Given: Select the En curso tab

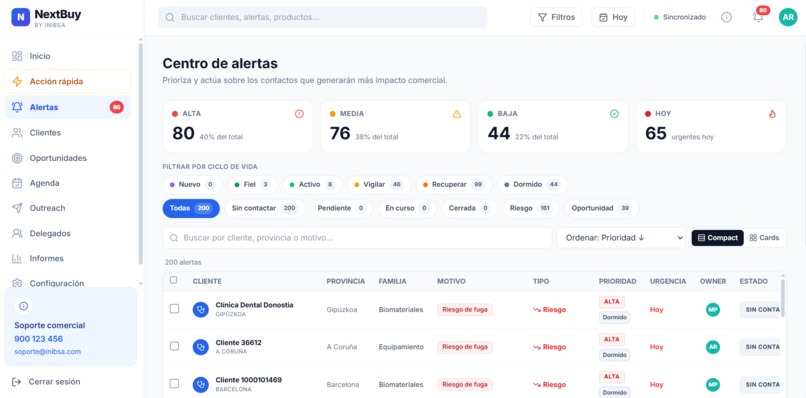Looking at the screenshot, I should pyautogui.click(x=407, y=208).
